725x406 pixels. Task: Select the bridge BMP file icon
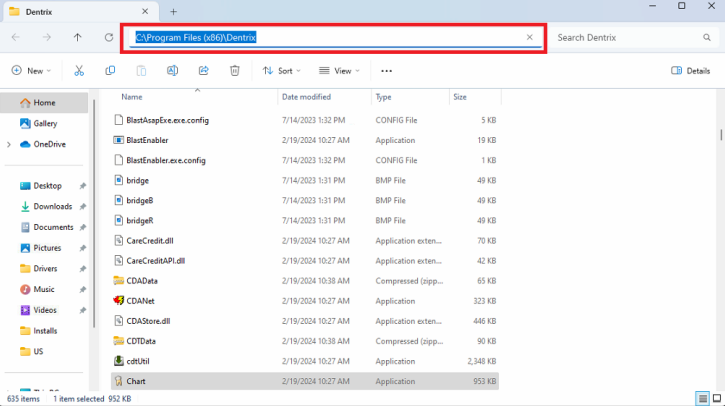click(118, 180)
